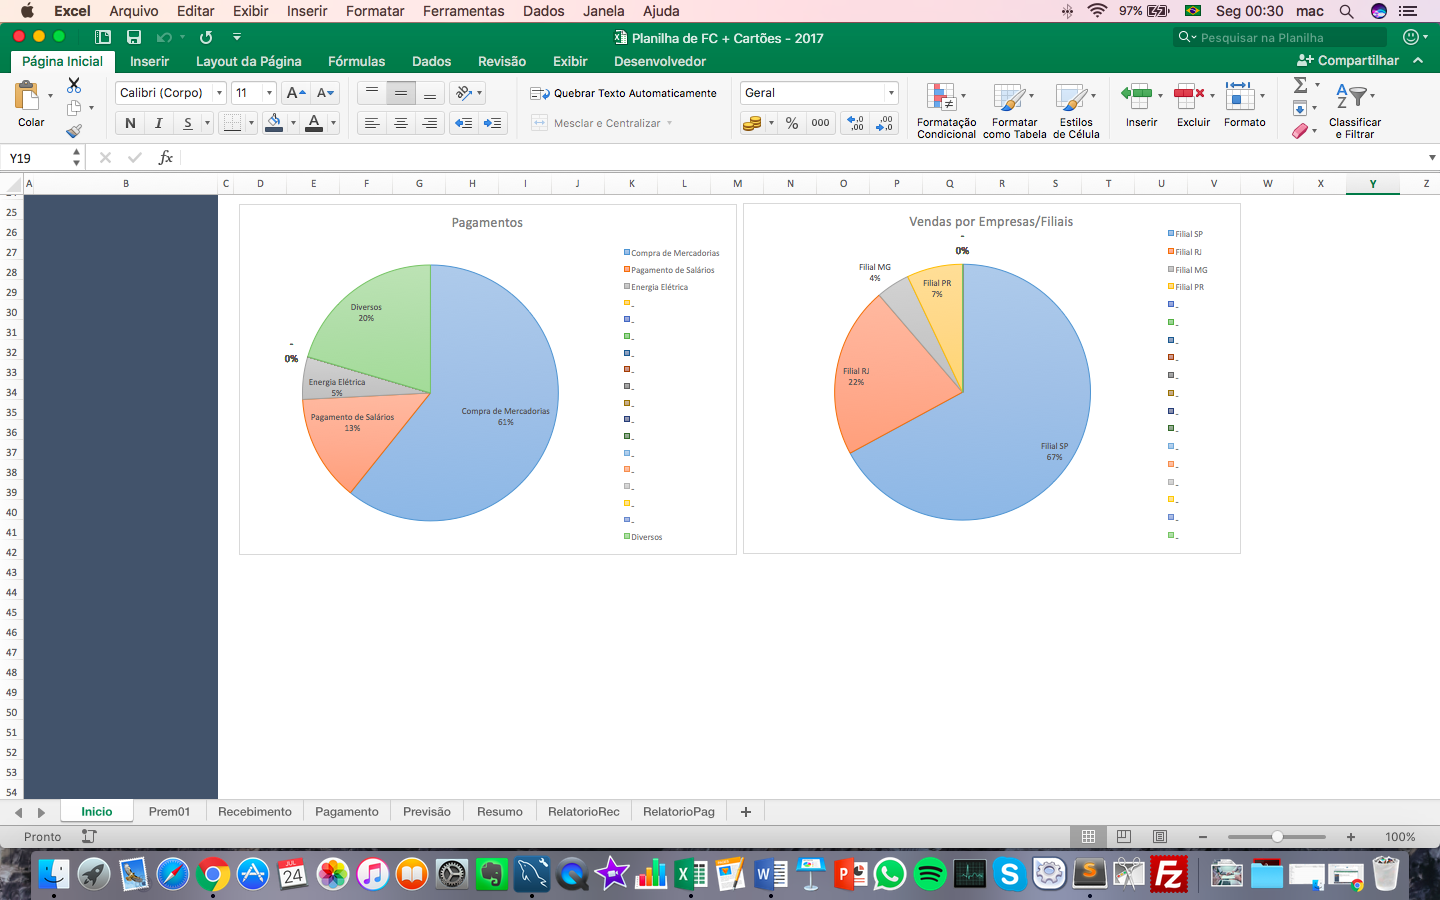Decrease font size with smaller A icon
The width and height of the screenshot is (1440, 900).
point(325,93)
